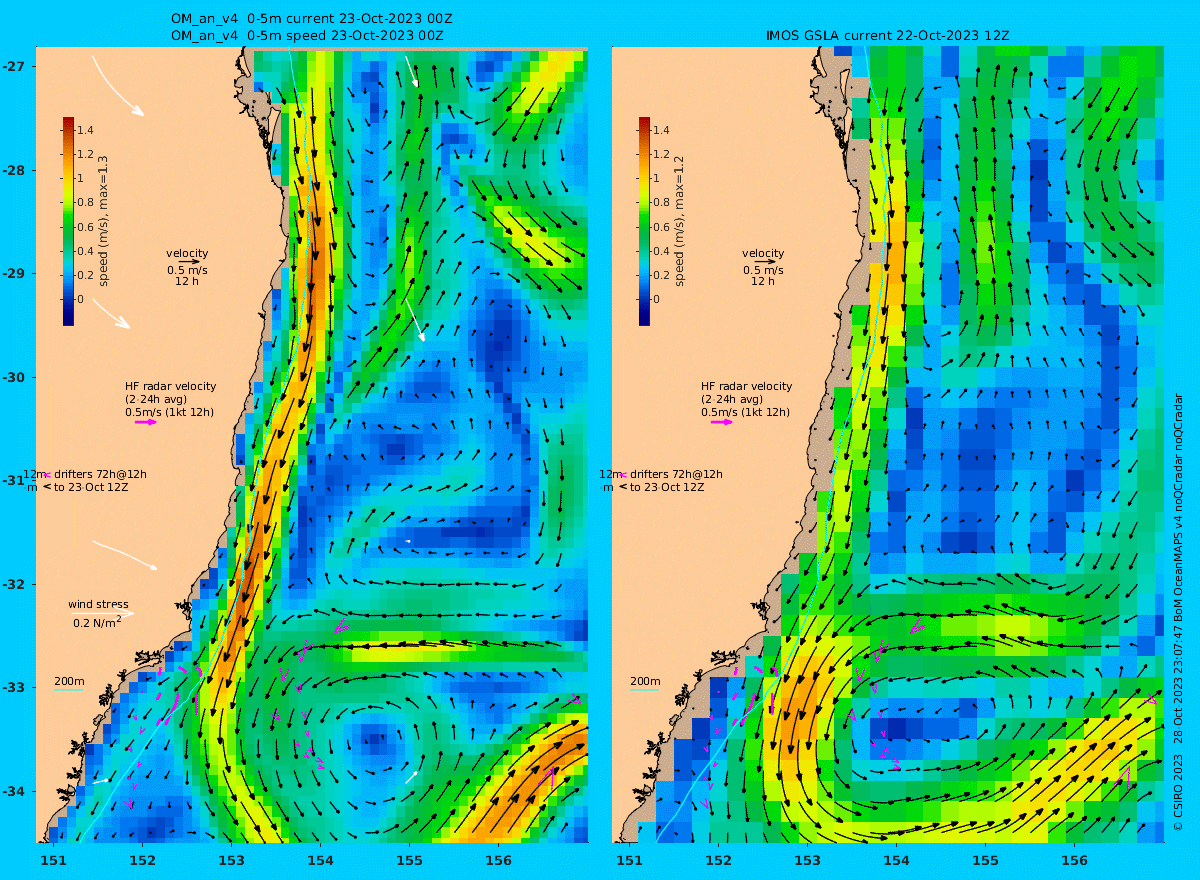The image size is (1200, 880).
Task: Click '151' longitude label under right map
Action: pyautogui.click(x=629, y=860)
